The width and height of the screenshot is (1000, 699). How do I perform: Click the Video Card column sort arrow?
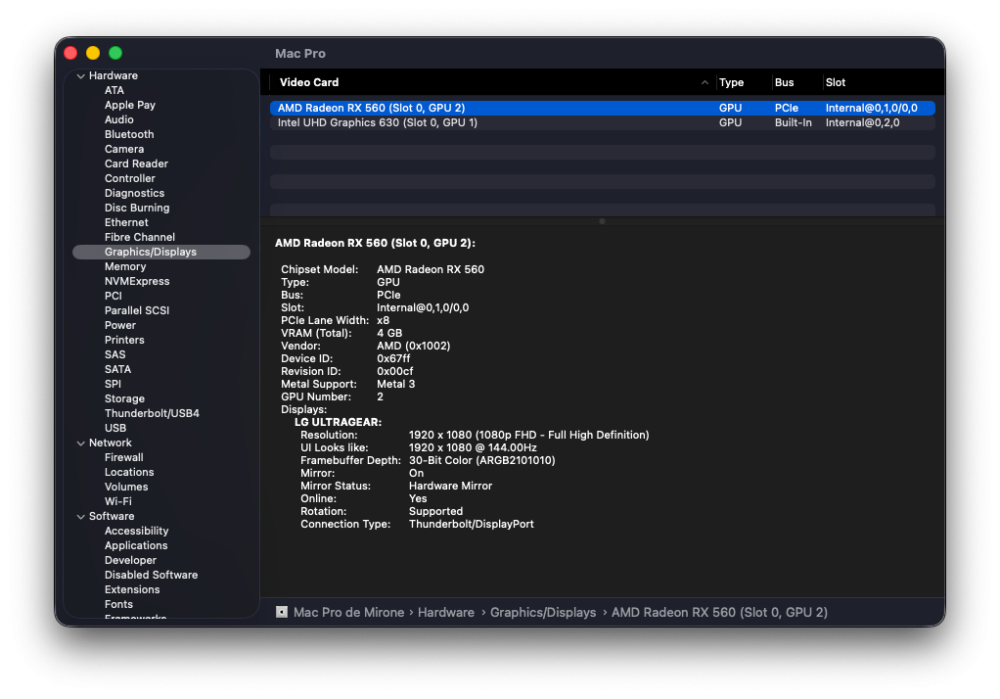coord(705,82)
